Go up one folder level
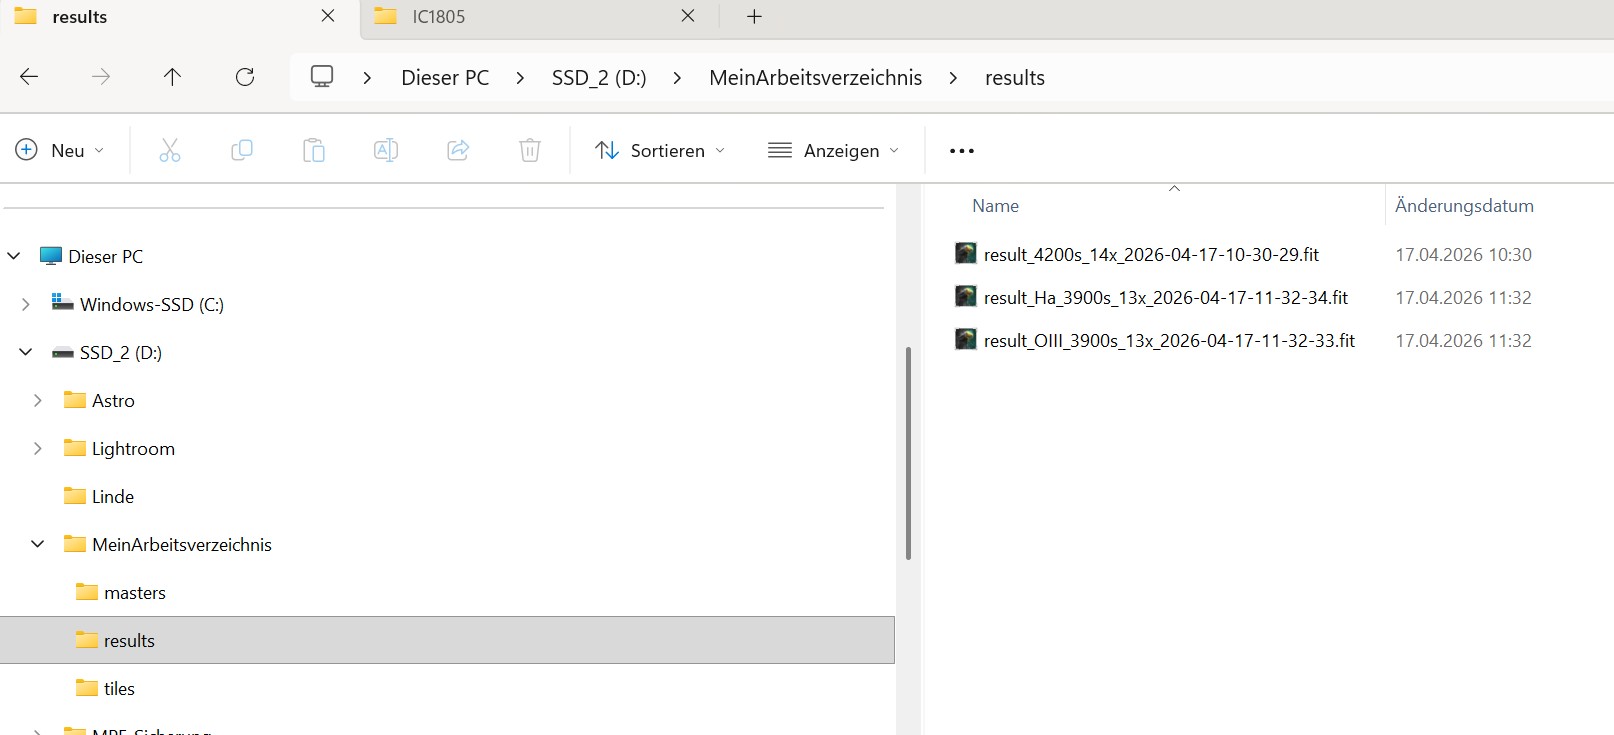The height and width of the screenshot is (735, 1614). click(x=172, y=77)
